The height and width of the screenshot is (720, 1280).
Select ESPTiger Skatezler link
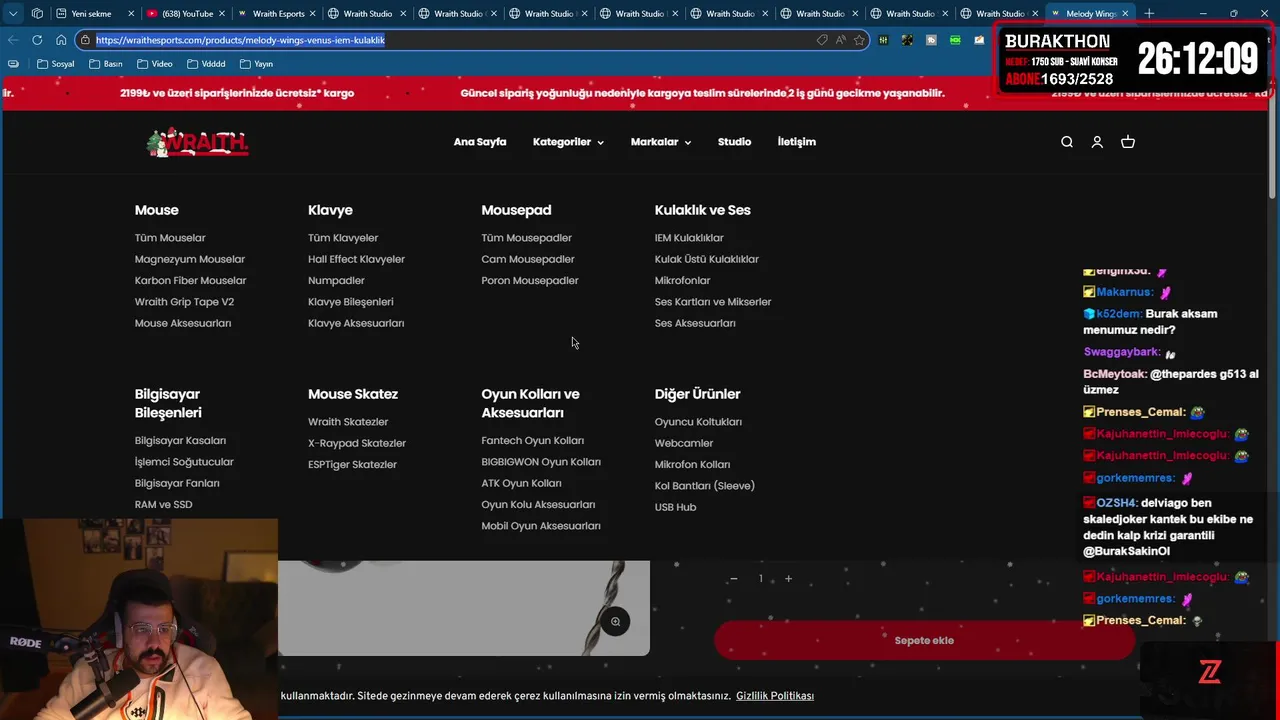(352, 465)
